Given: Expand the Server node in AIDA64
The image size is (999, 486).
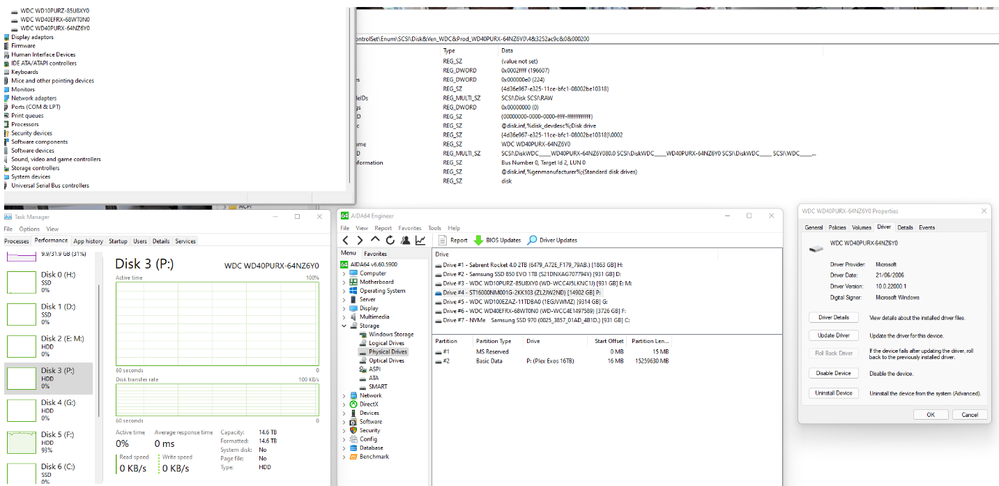Looking at the screenshot, I should point(344,299).
